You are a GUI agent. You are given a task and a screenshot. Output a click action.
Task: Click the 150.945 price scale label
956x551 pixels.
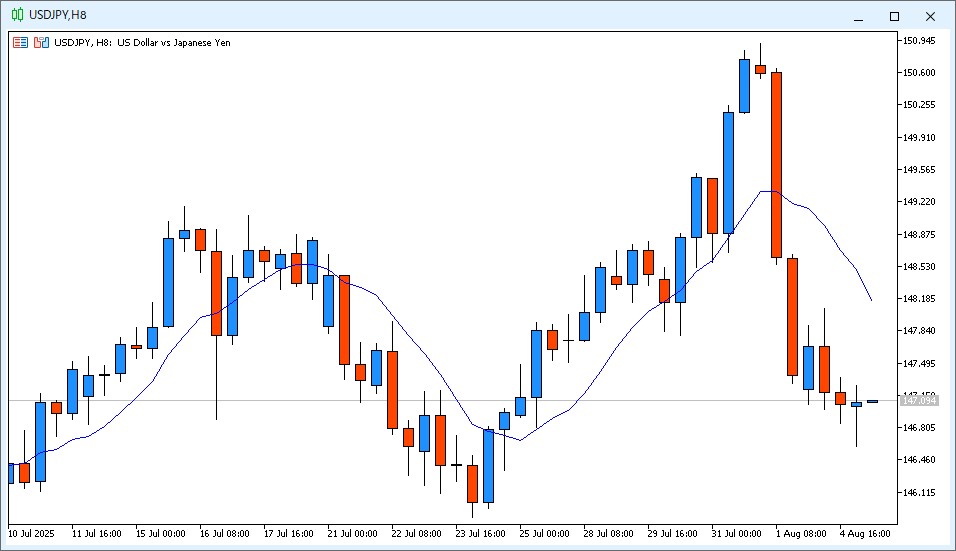(919, 40)
